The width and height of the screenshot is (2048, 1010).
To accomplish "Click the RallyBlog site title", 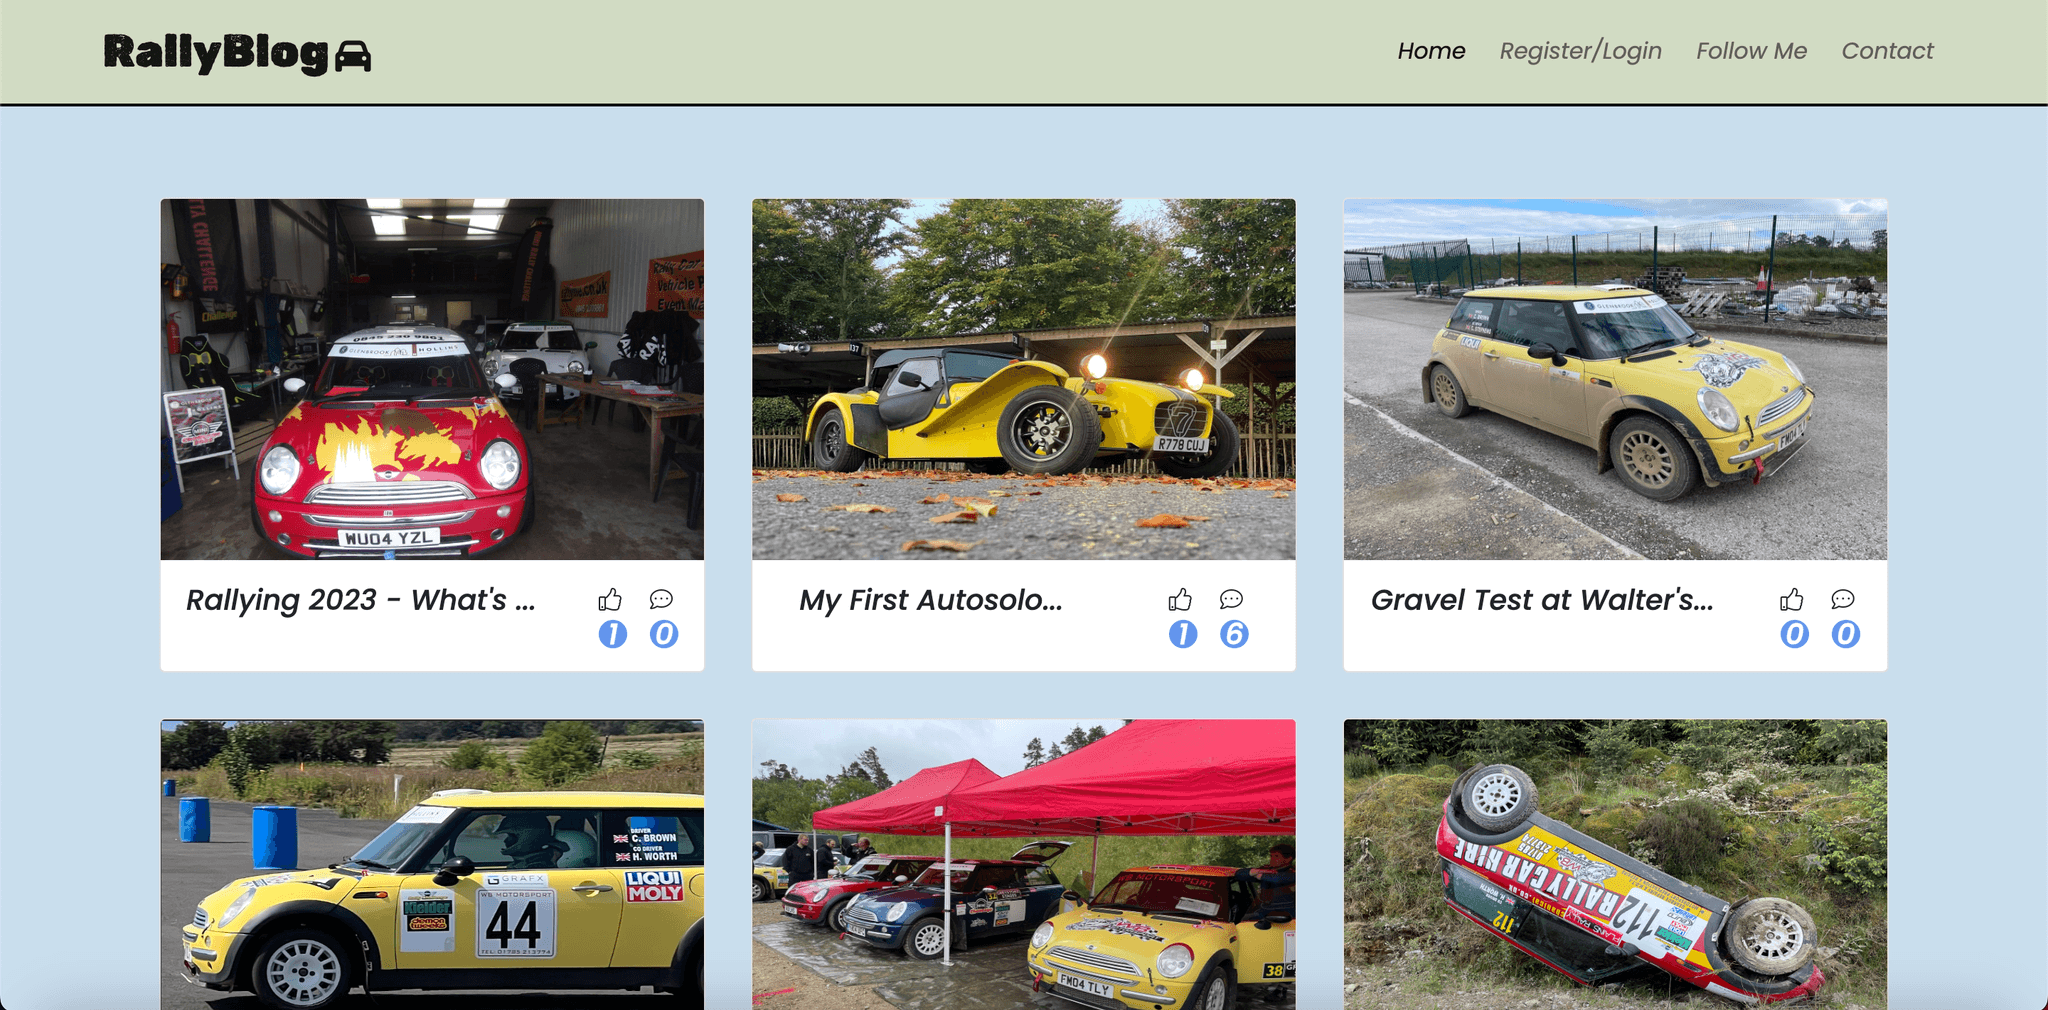I will [216, 53].
